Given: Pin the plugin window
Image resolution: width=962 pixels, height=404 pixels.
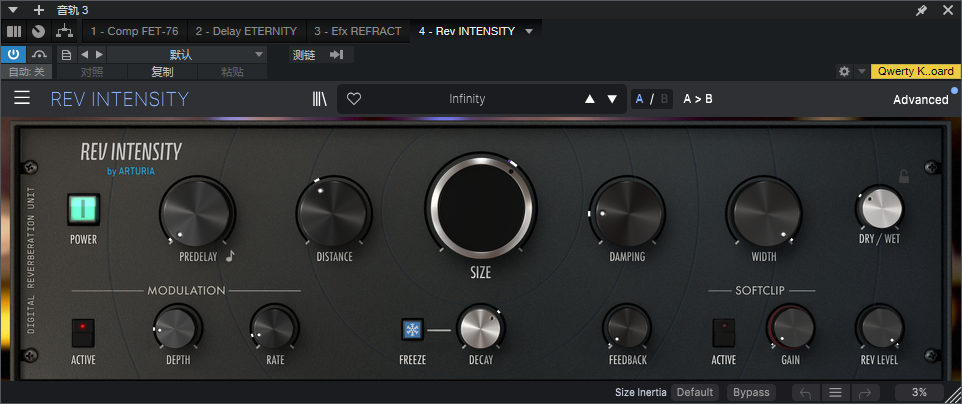Looking at the screenshot, I should pyautogui.click(x=922, y=10).
